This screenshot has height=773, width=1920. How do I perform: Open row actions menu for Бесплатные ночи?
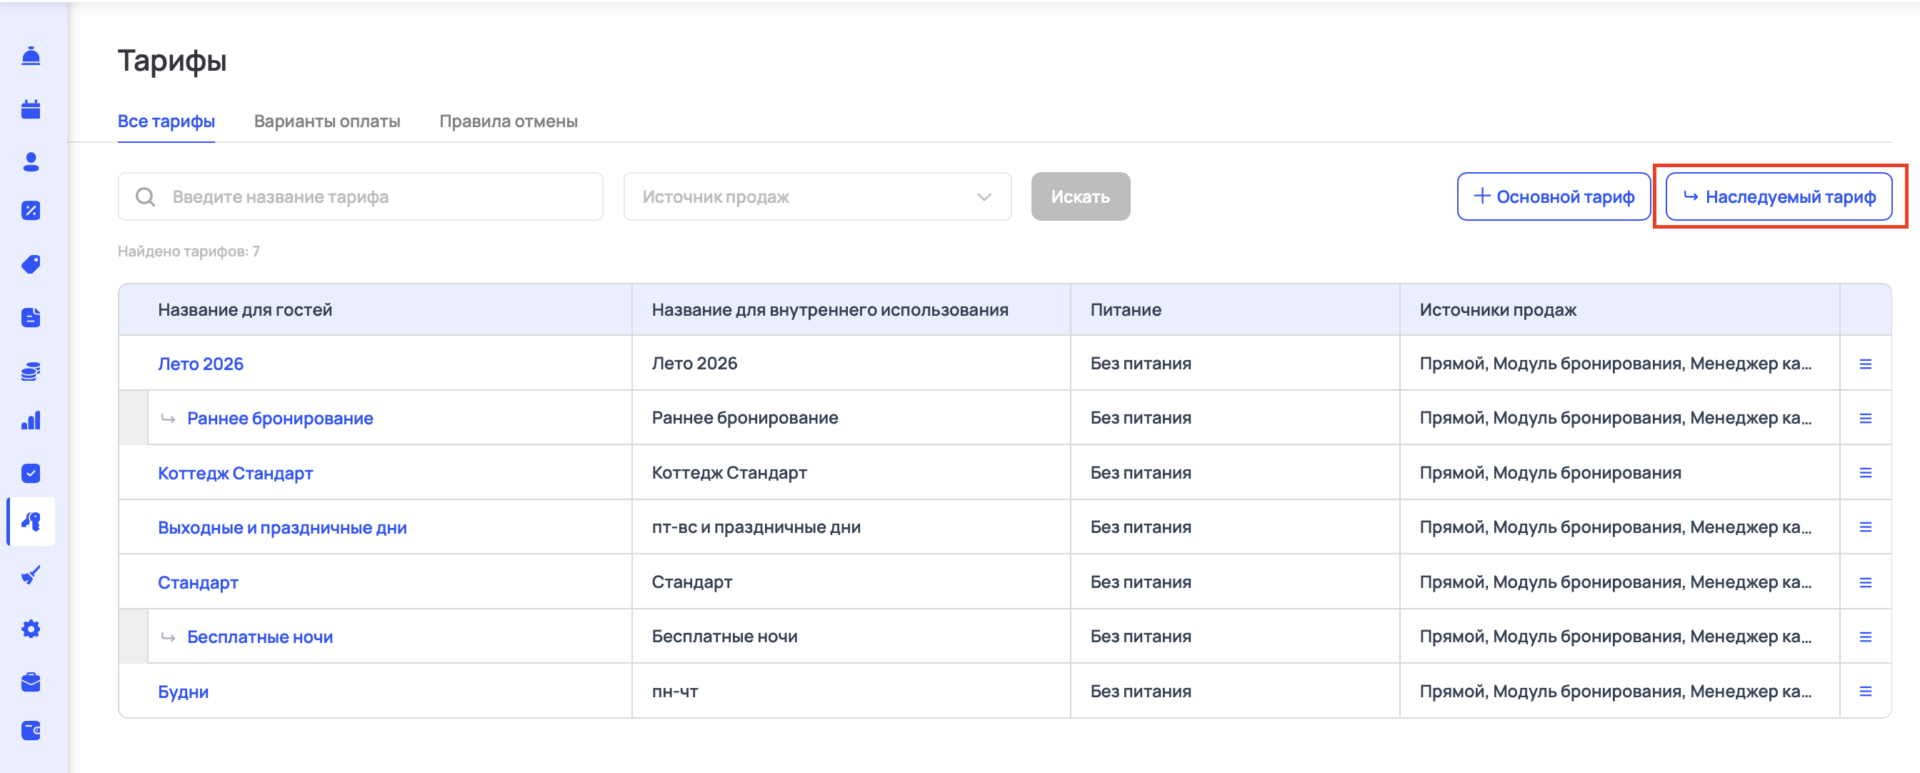1865,637
